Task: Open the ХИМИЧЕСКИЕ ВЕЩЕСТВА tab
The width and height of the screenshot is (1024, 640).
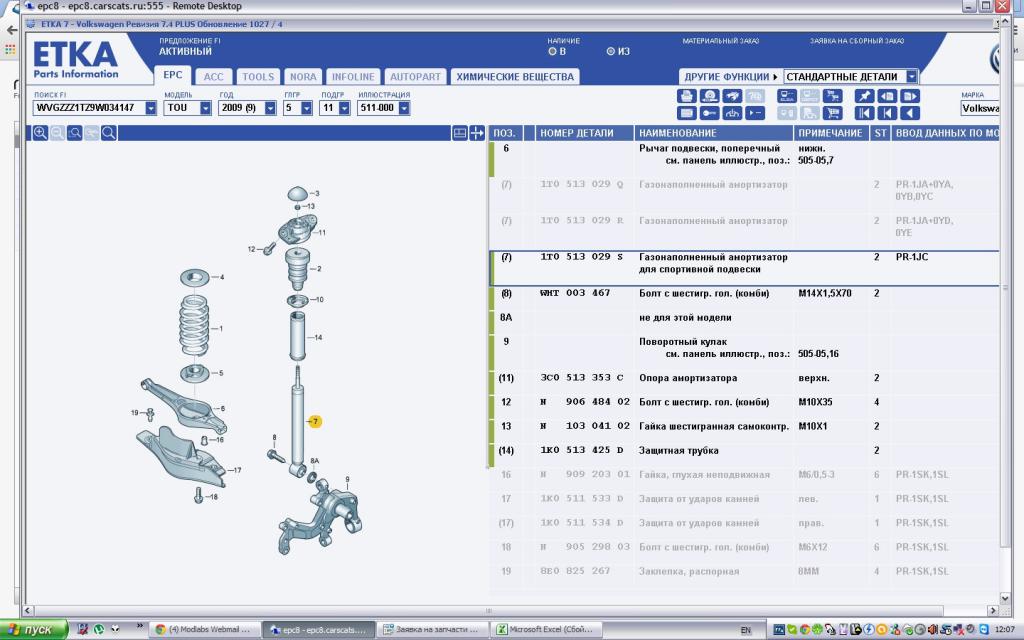Action: 515,77
